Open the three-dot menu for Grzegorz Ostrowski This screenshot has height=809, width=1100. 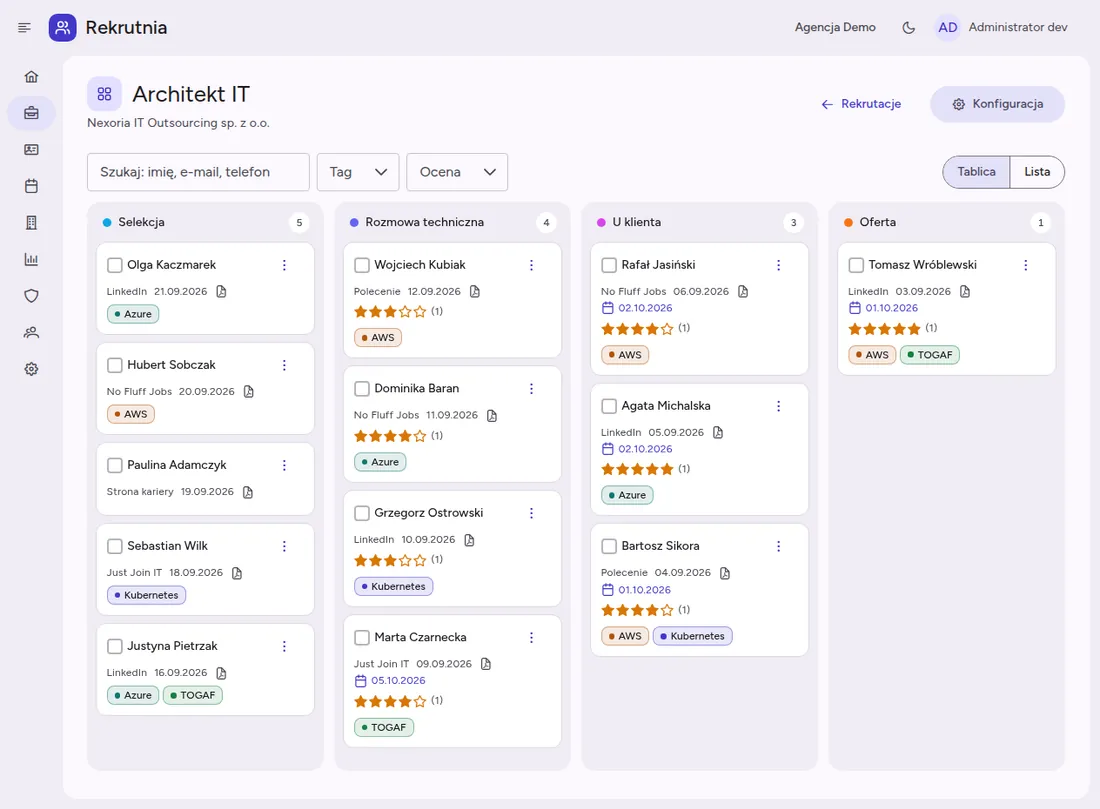[531, 513]
